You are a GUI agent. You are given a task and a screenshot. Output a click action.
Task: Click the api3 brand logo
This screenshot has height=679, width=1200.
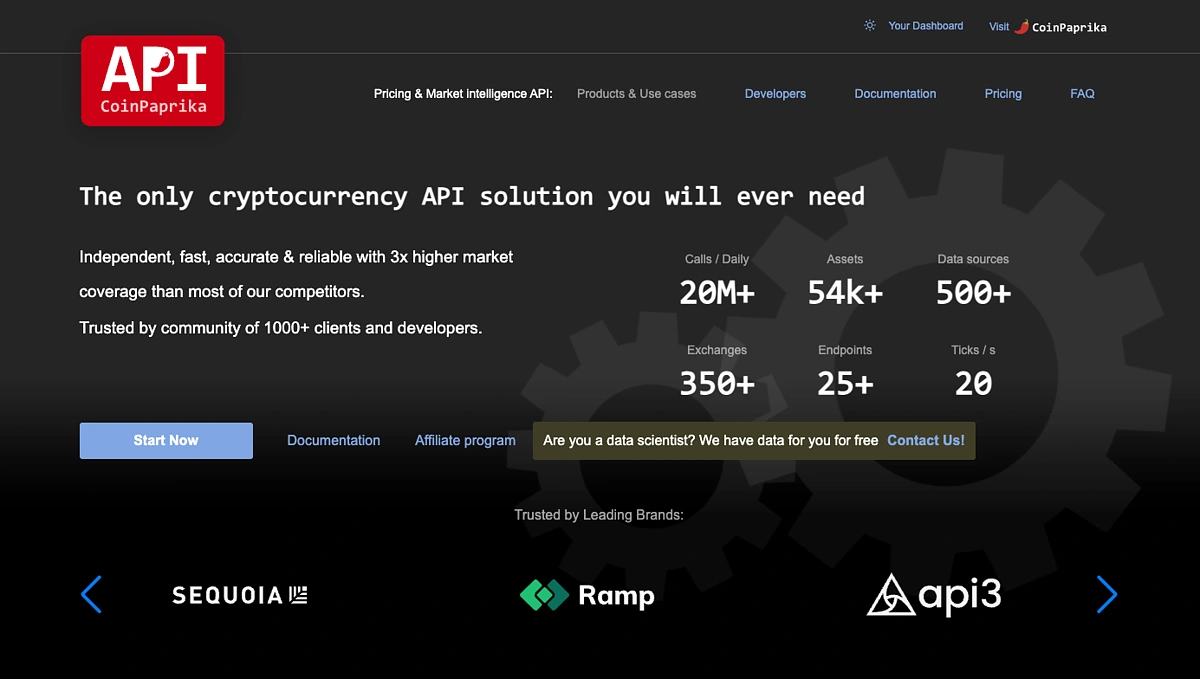pyautogui.click(x=933, y=595)
